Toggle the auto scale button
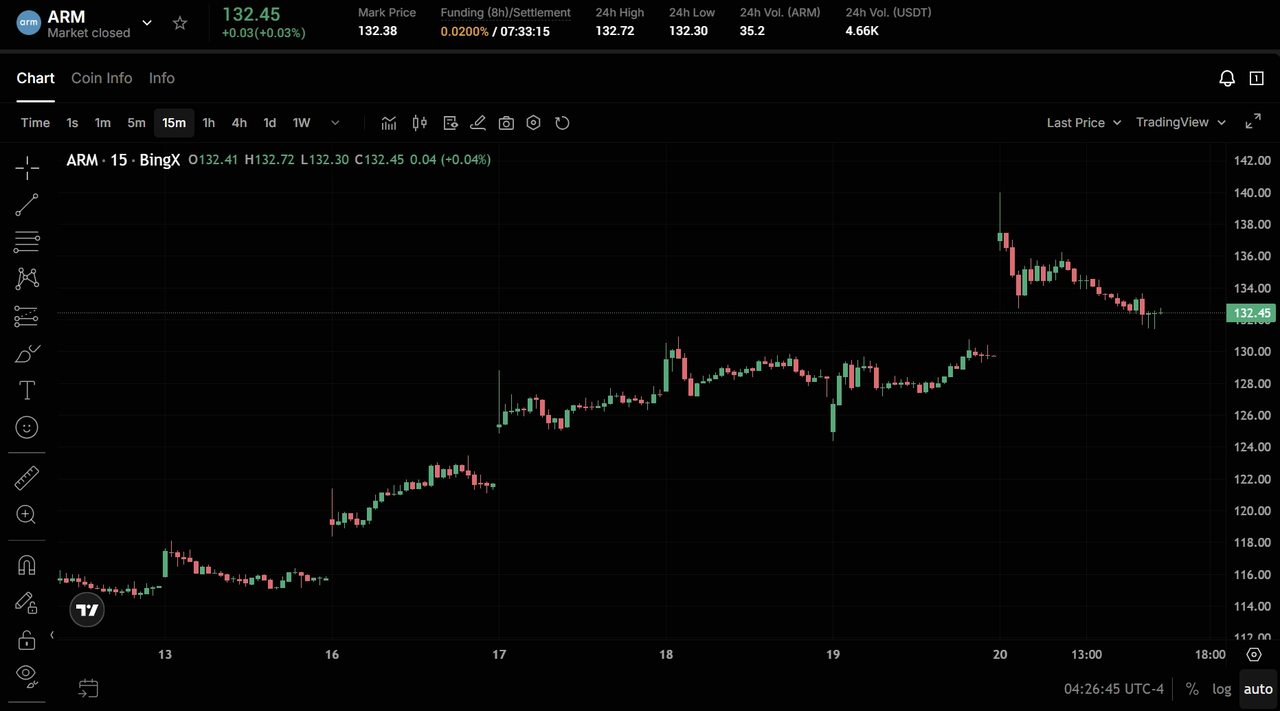 point(1258,689)
